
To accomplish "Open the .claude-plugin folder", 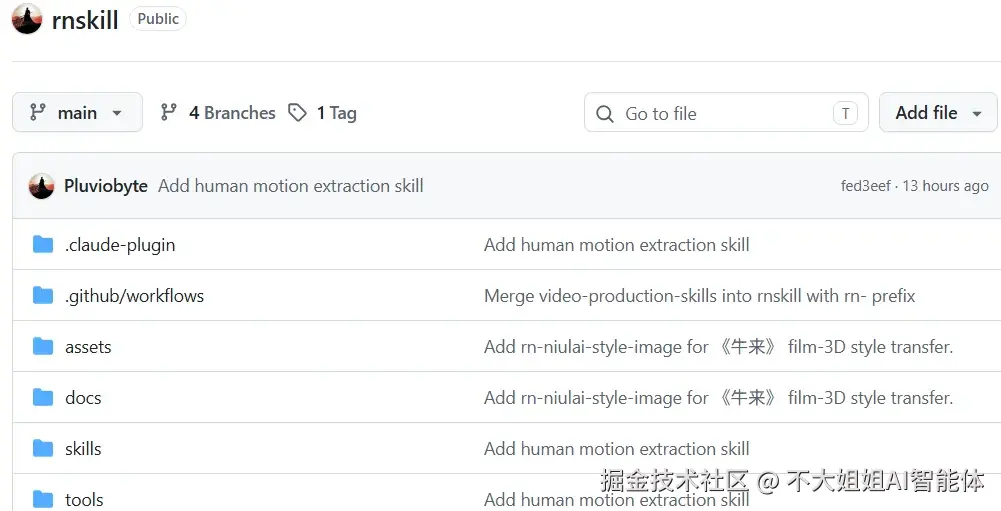I will pos(120,245).
